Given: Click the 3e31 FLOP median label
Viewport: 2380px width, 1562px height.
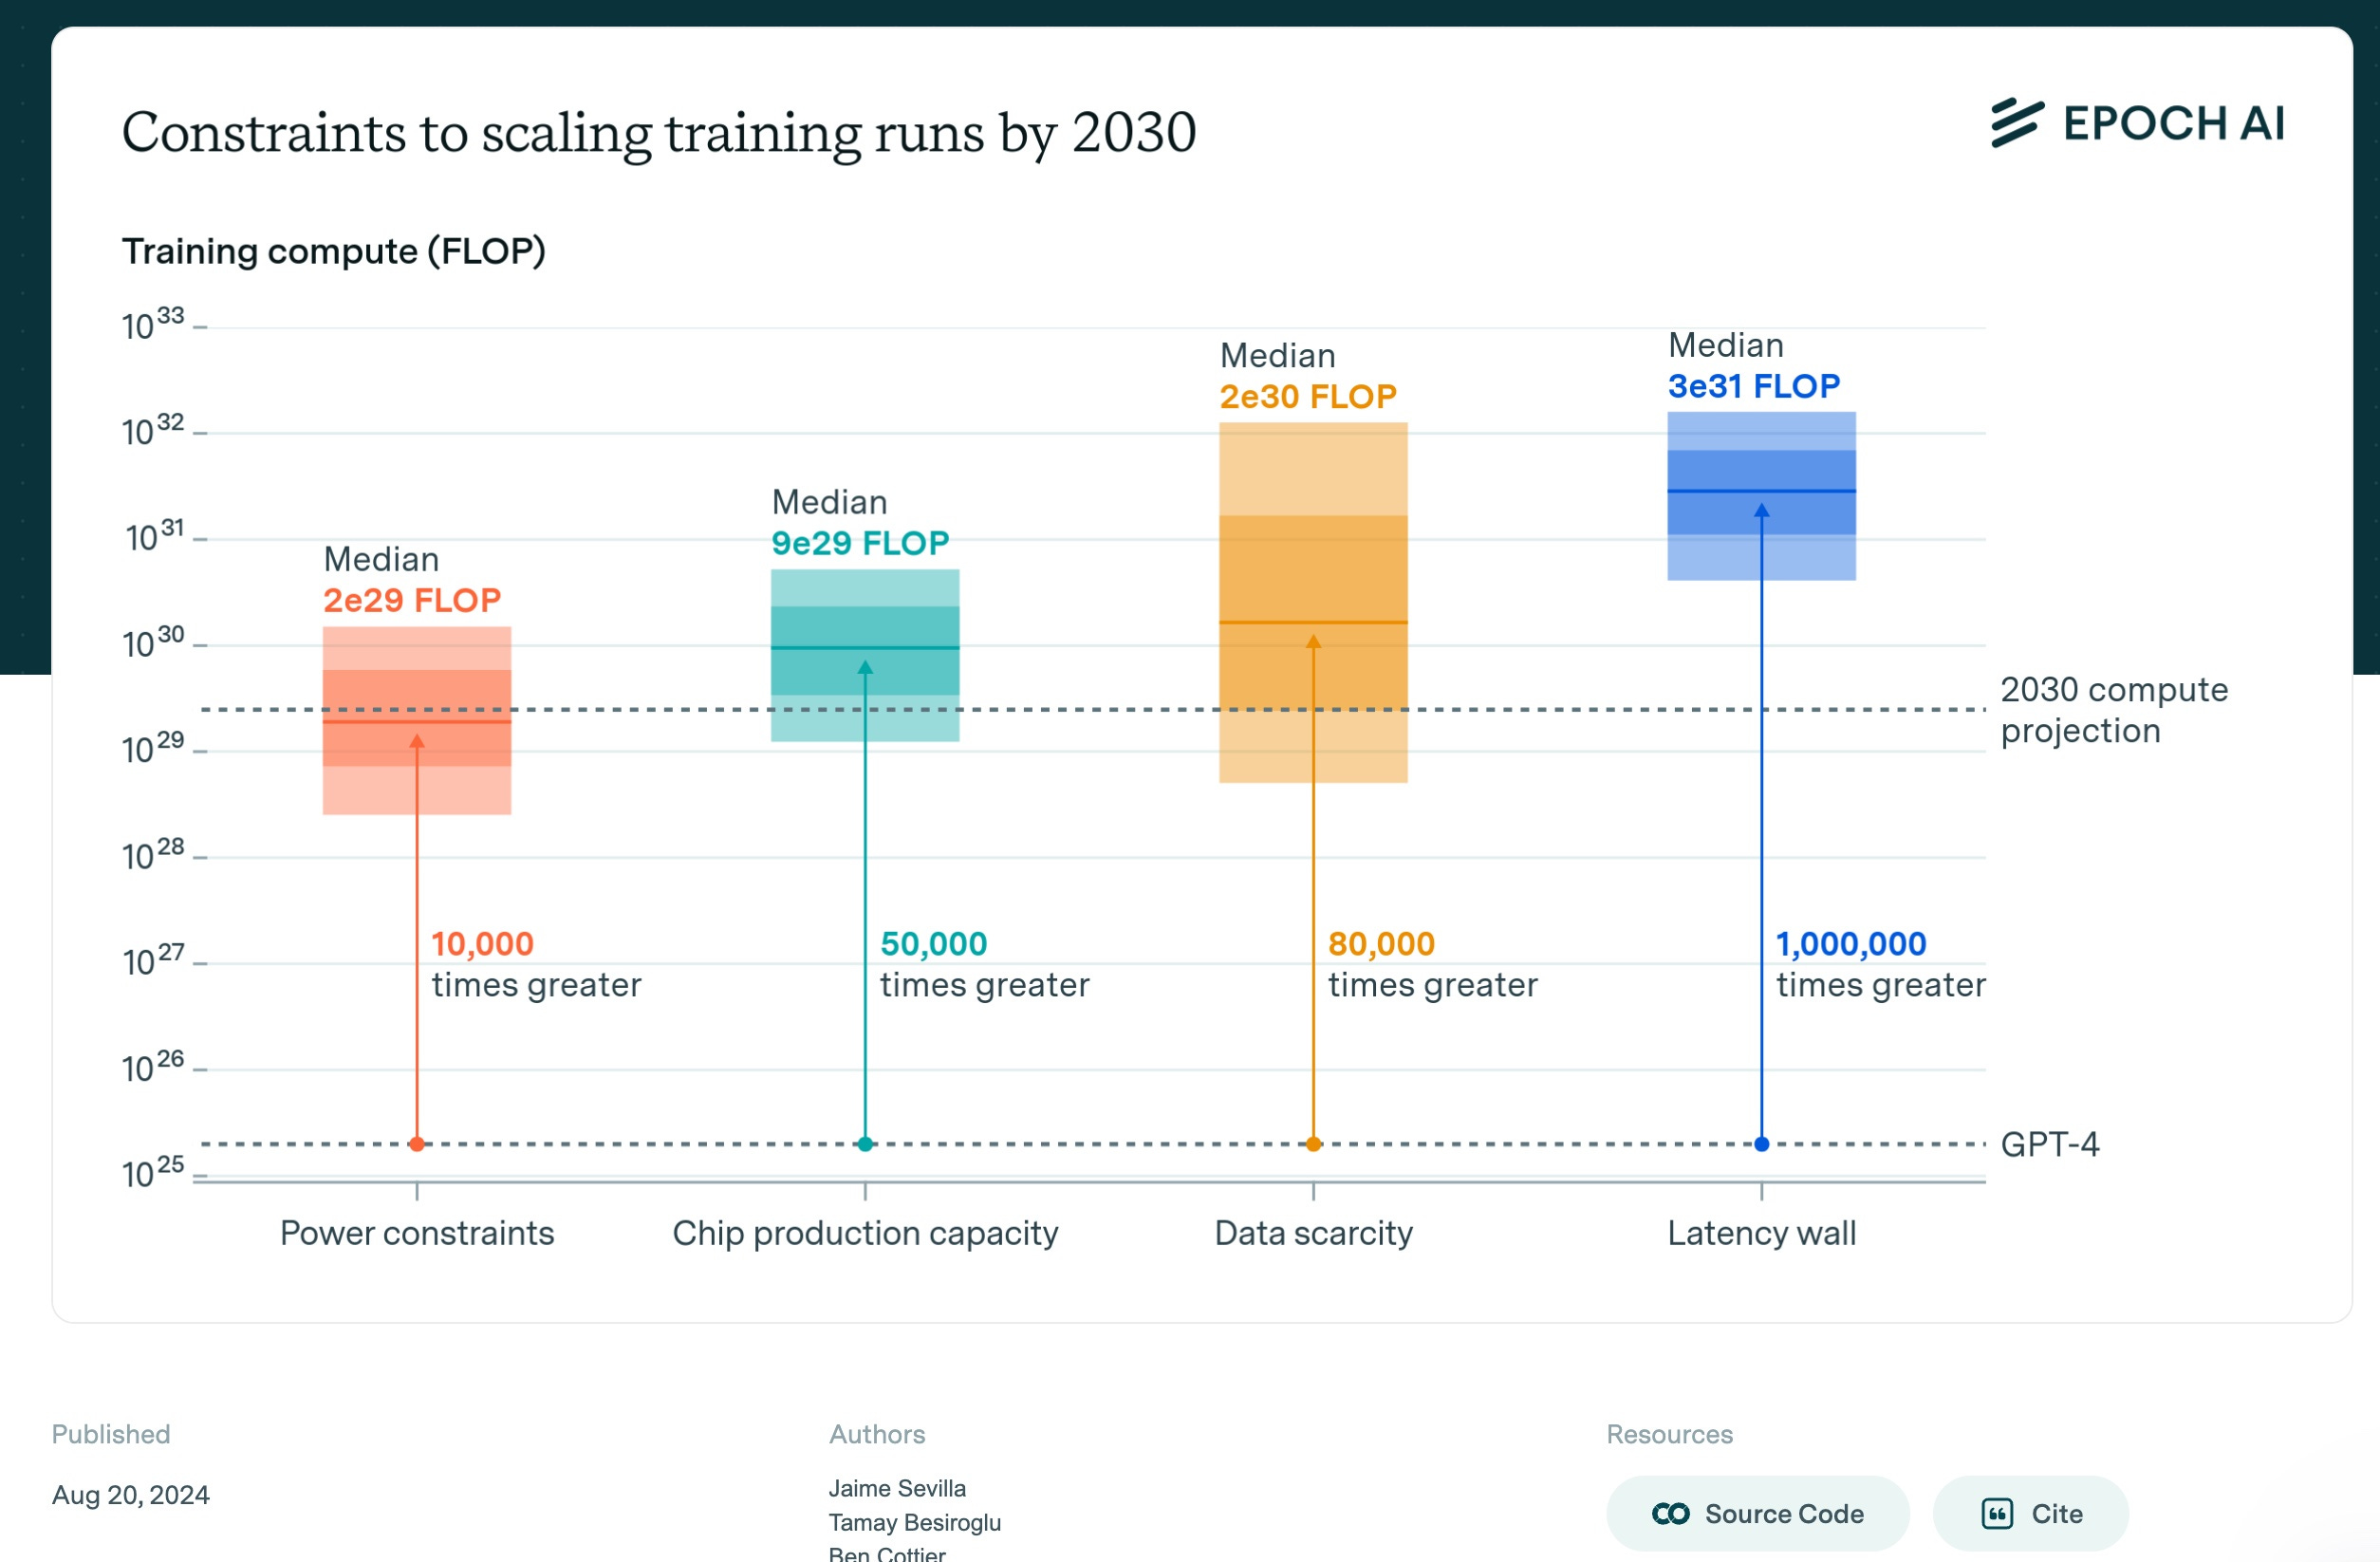Looking at the screenshot, I should point(1753,386).
